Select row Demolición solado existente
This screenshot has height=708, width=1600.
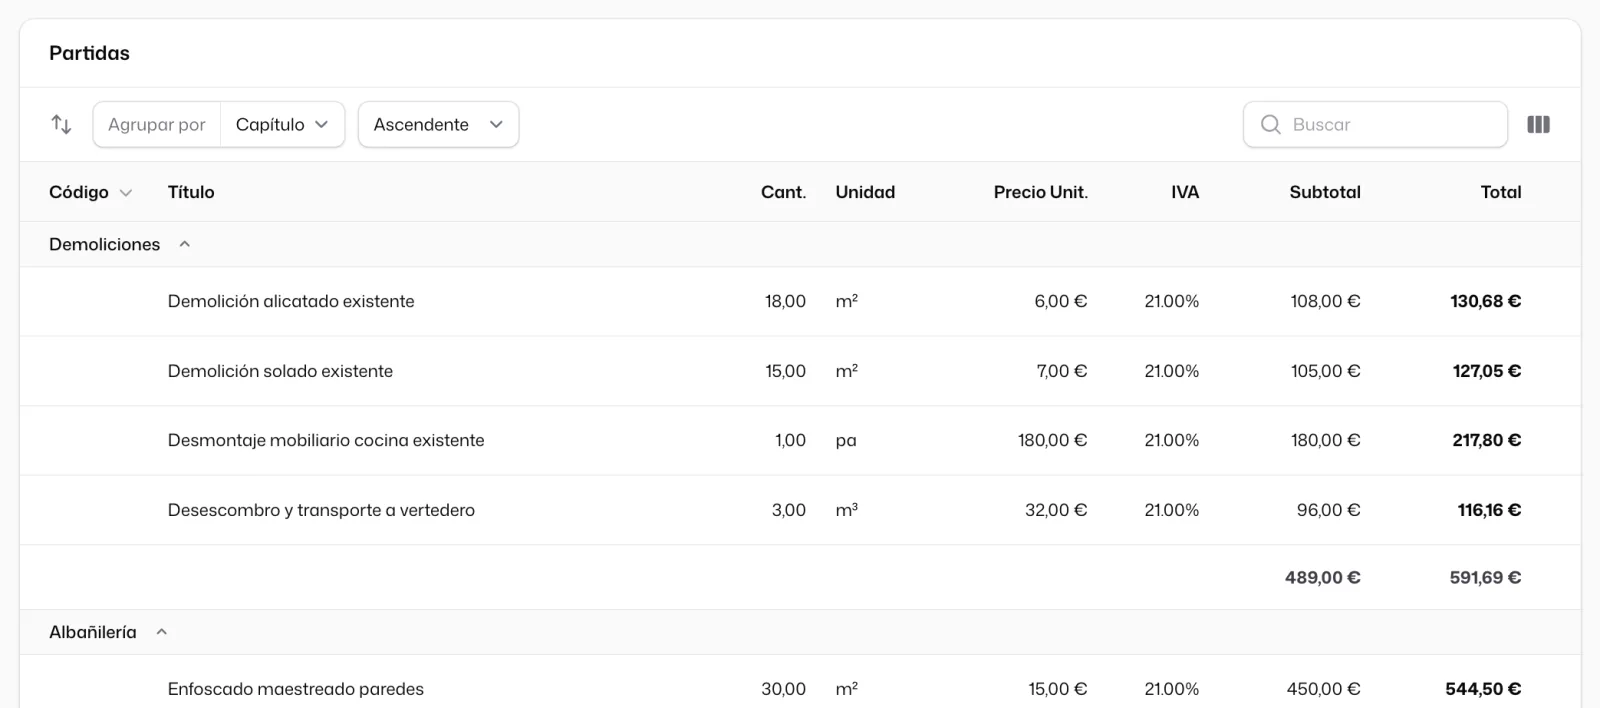click(x=800, y=371)
